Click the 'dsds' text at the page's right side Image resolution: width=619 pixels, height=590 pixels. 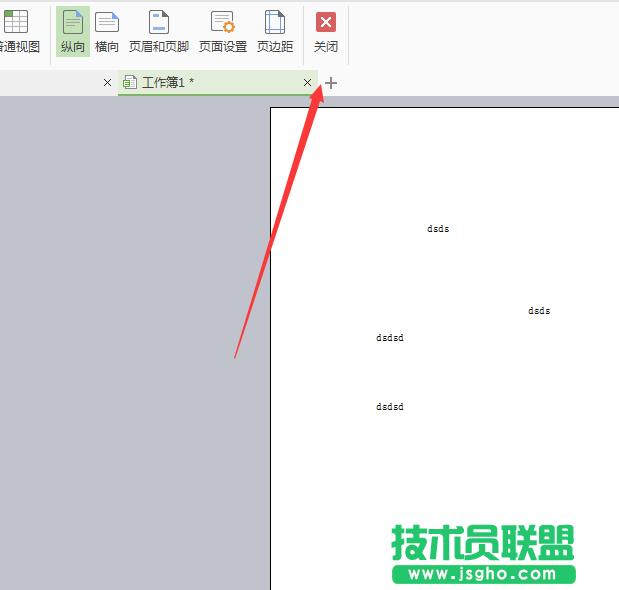click(x=539, y=311)
